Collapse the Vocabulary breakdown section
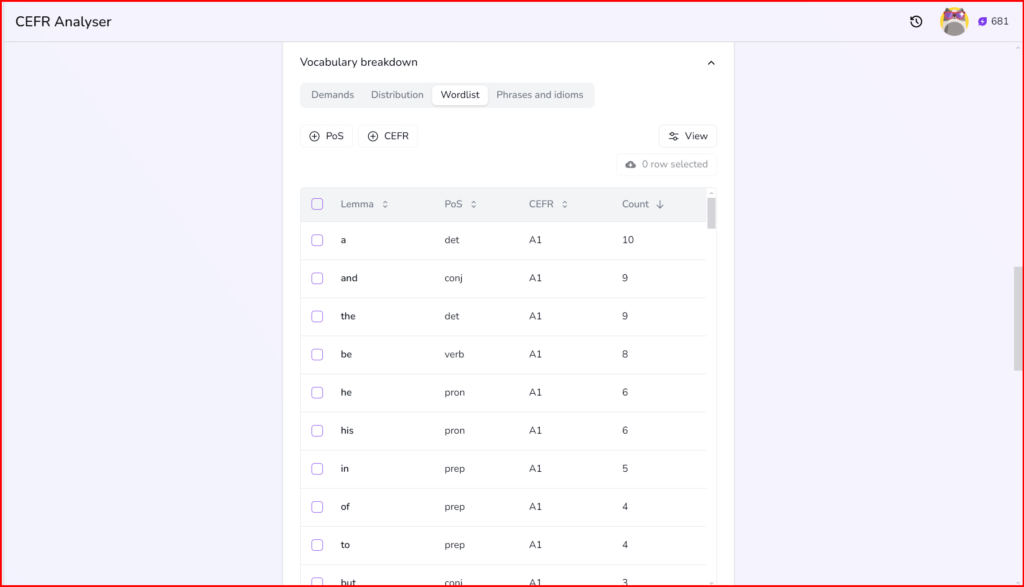The width and height of the screenshot is (1024, 587). pos(711,63)
